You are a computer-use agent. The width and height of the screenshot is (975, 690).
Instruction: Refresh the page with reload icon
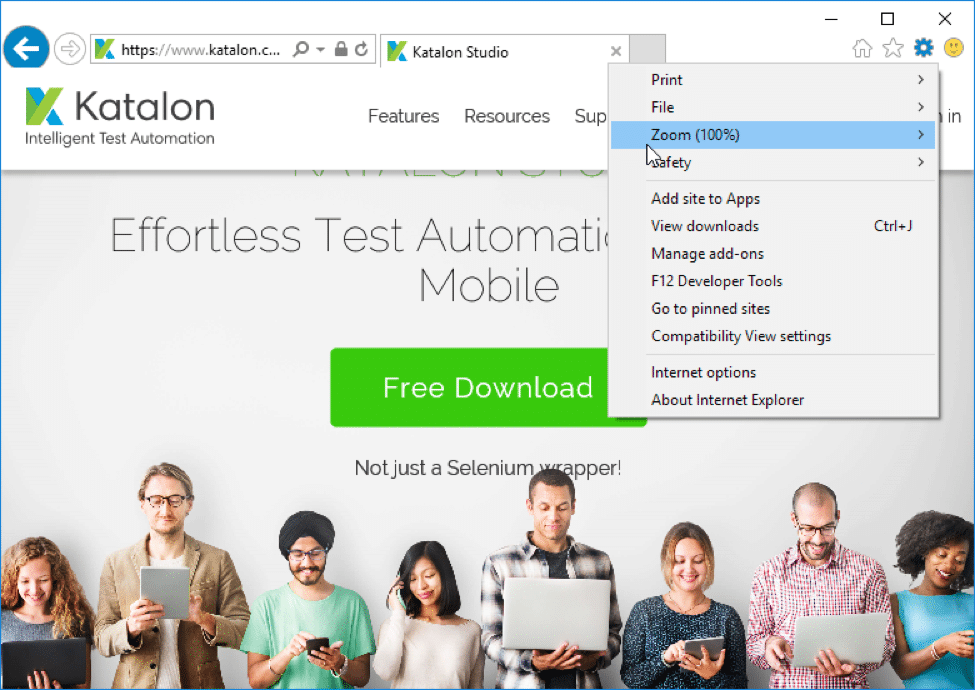click(x=361, y=48)
